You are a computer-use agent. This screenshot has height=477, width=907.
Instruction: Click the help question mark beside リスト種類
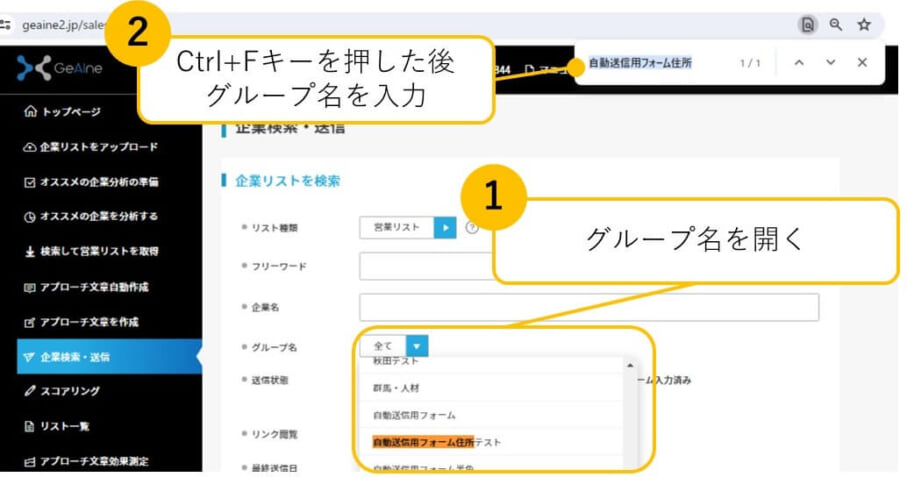(x=472, y=227)
